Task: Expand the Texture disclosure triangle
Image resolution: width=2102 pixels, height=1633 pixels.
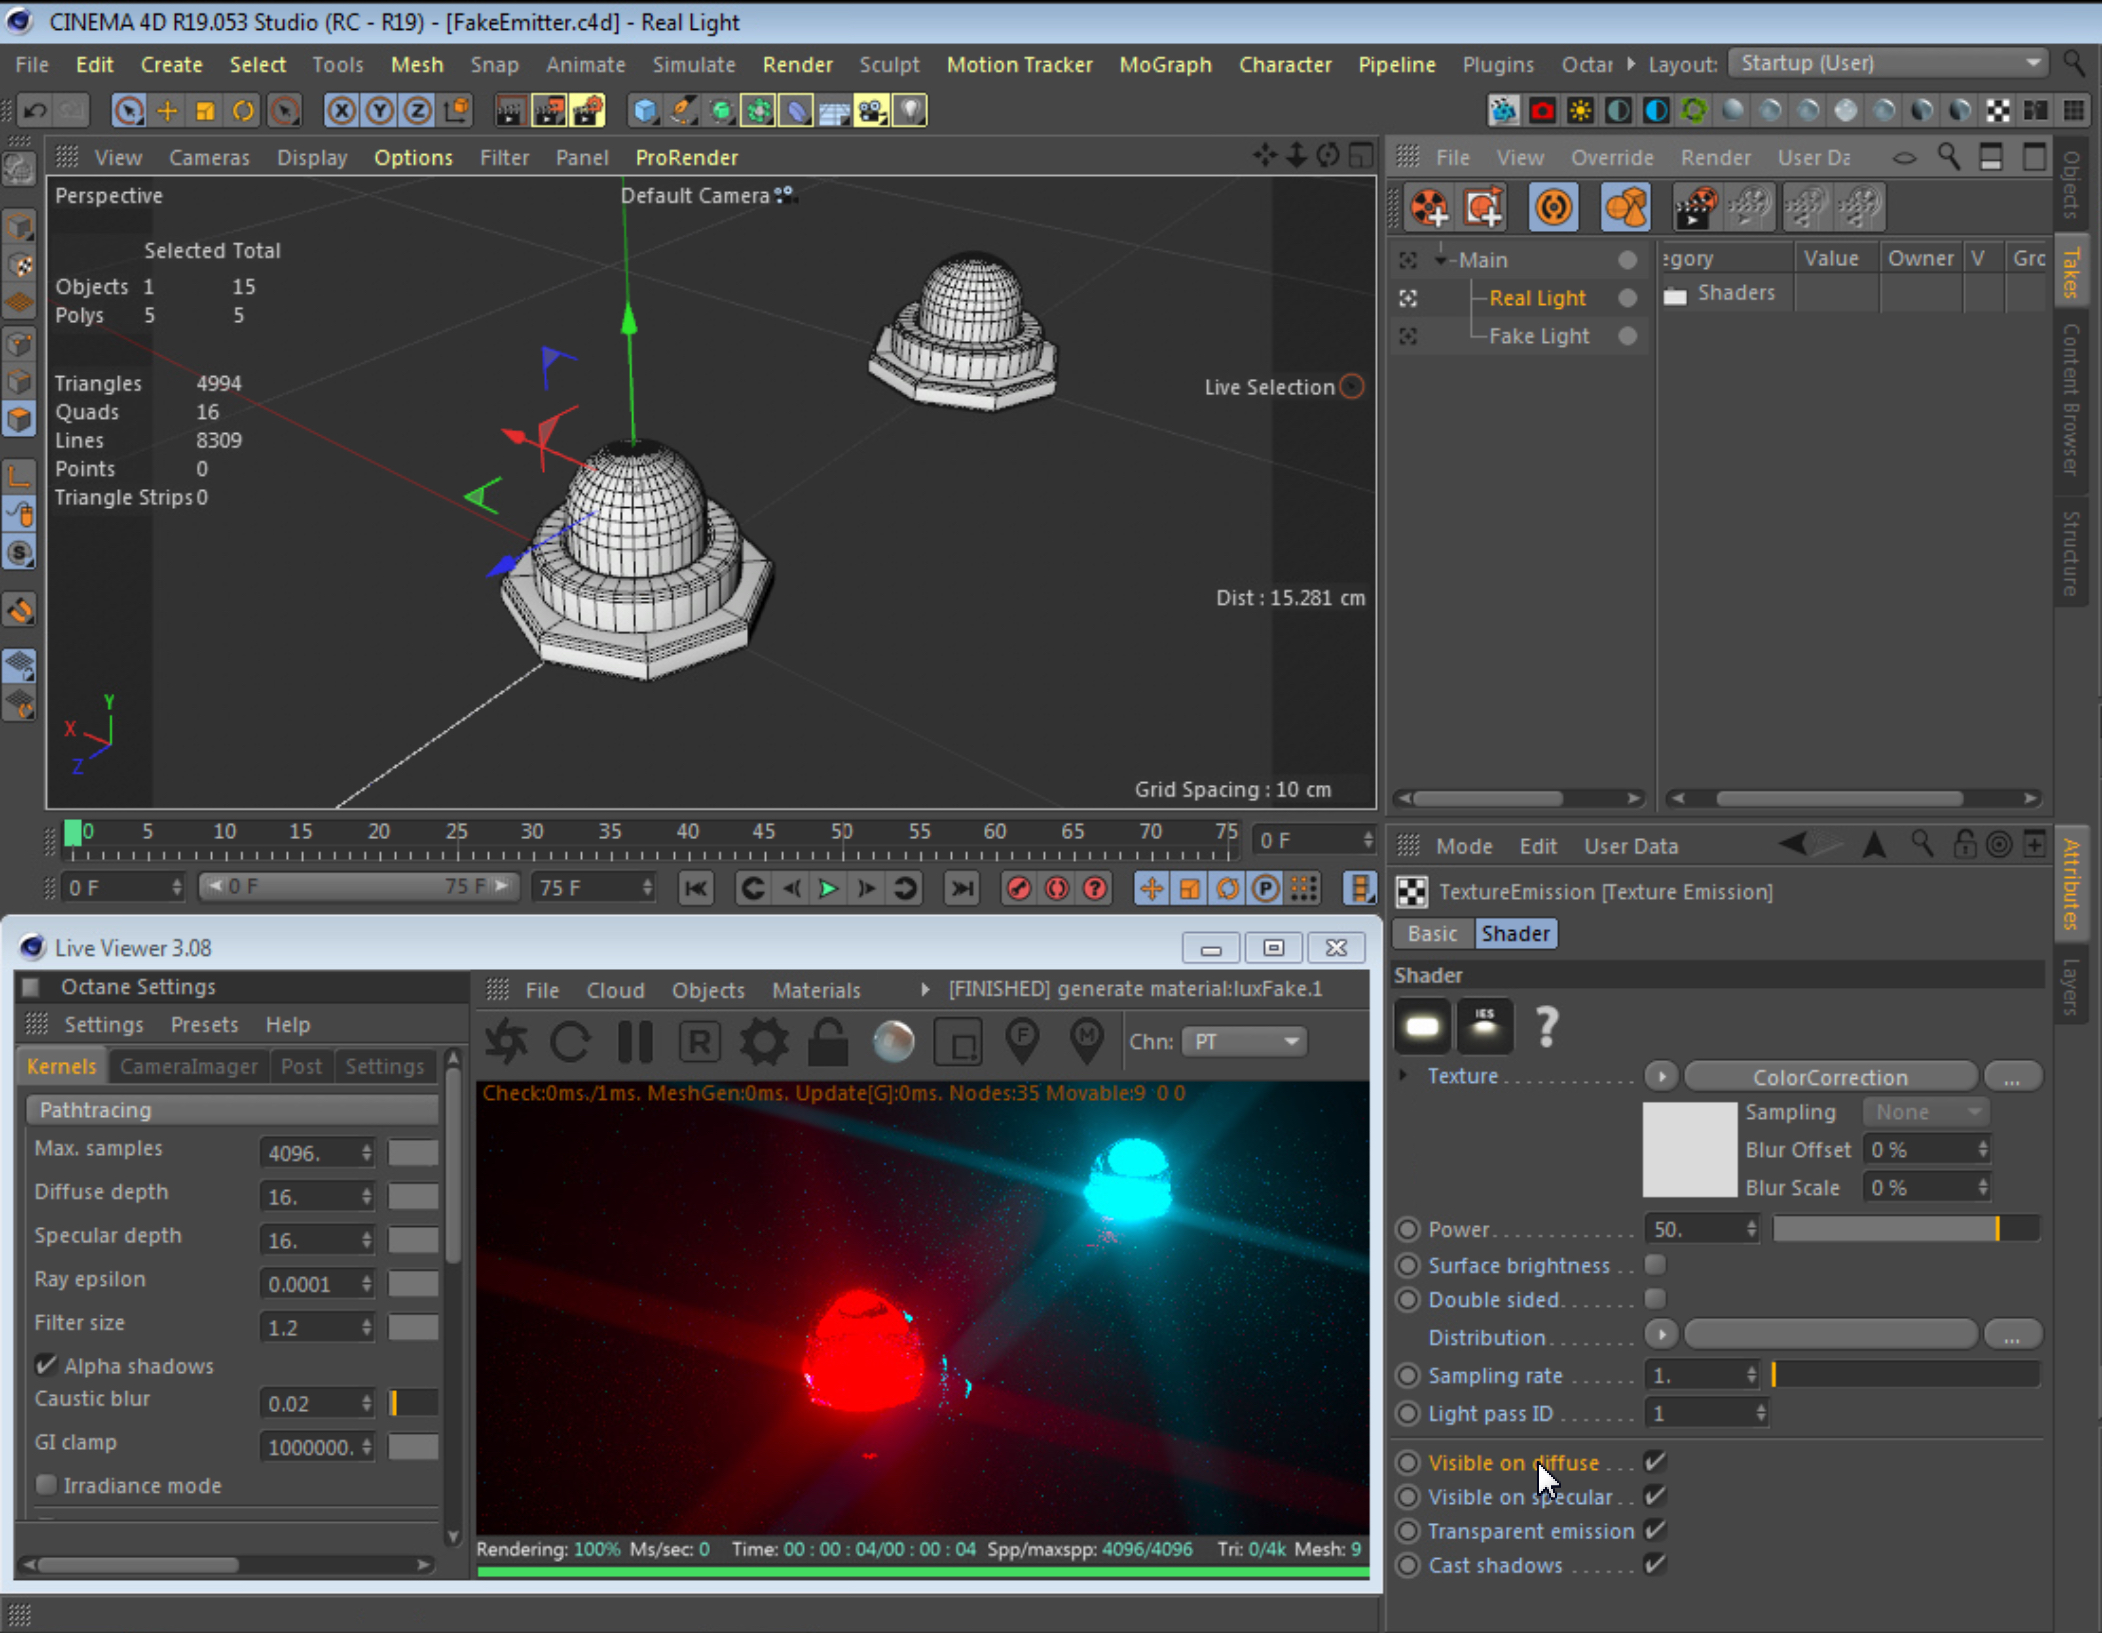Action: (1403, 1076)
